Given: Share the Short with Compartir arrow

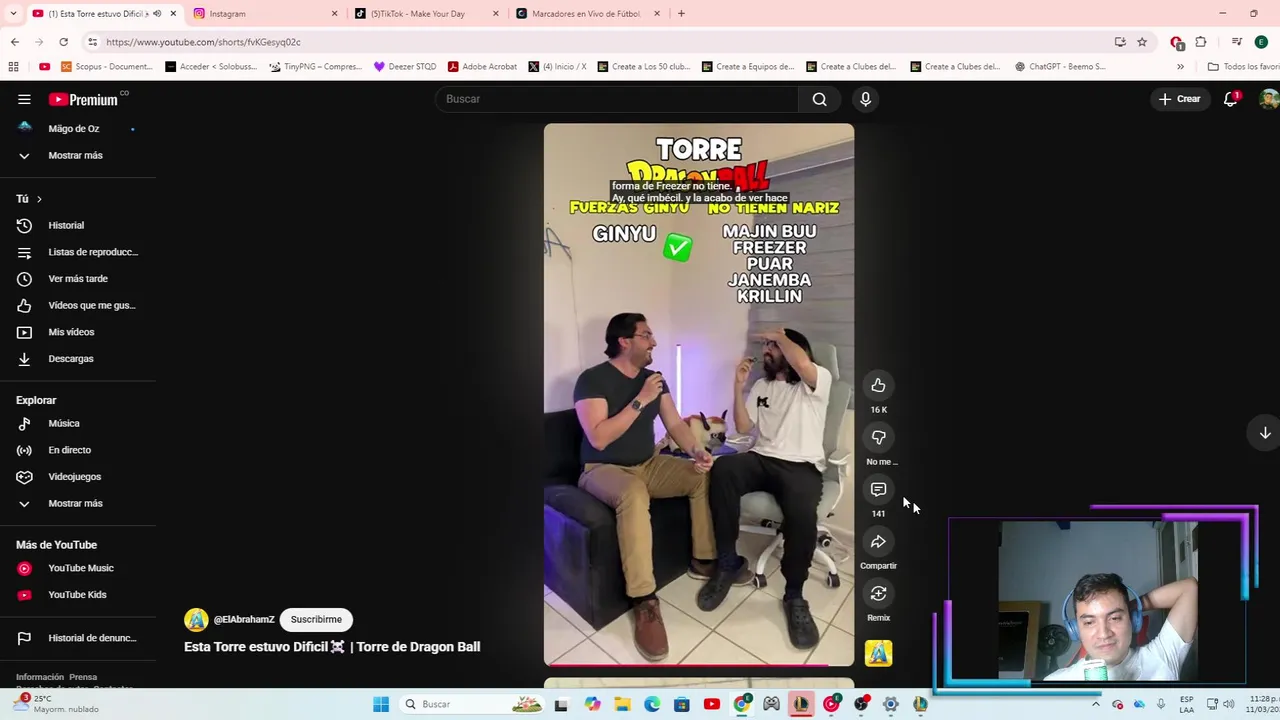Looking at the screenshot, I should click(878, 542).
